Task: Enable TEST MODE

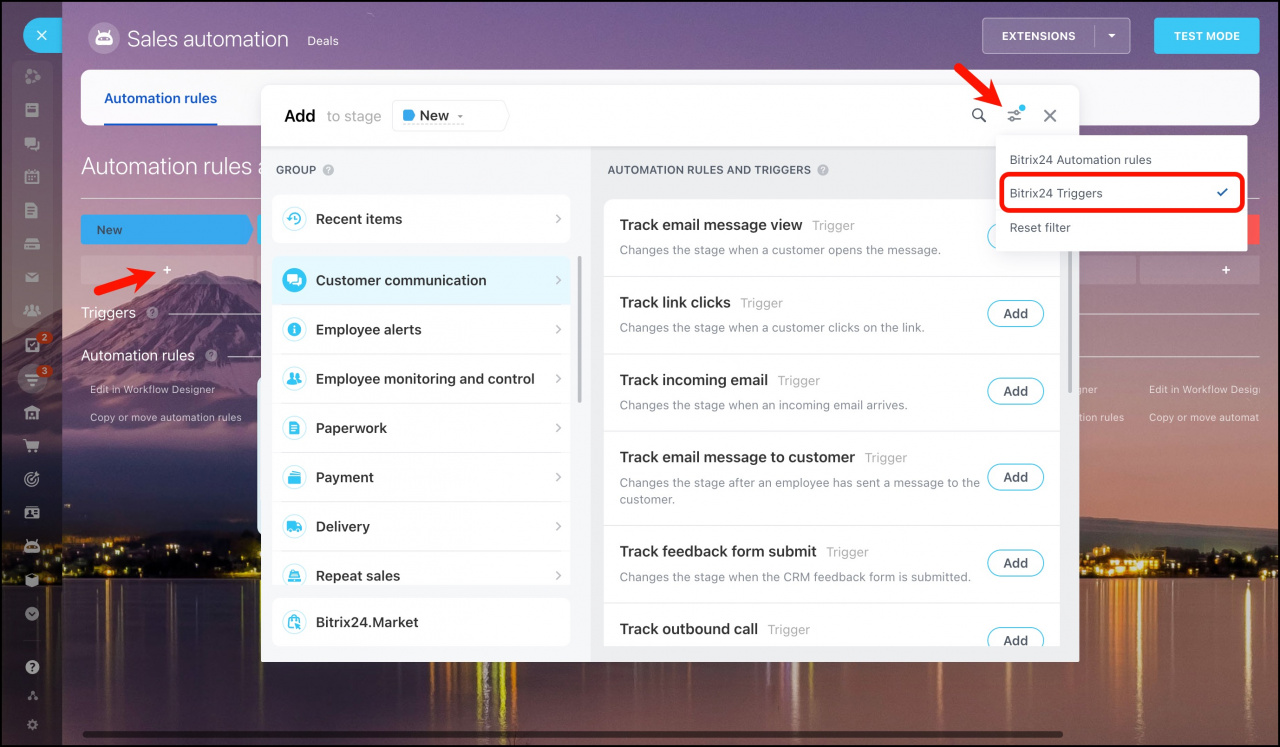Action: pyautogui.click(x=1206, y=36)
